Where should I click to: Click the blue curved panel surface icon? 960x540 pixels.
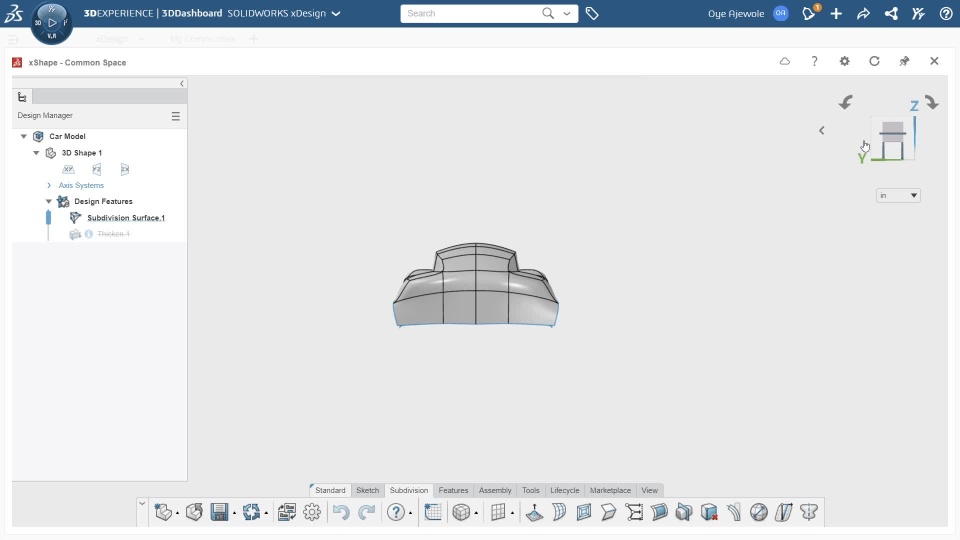tap(659, 512)
